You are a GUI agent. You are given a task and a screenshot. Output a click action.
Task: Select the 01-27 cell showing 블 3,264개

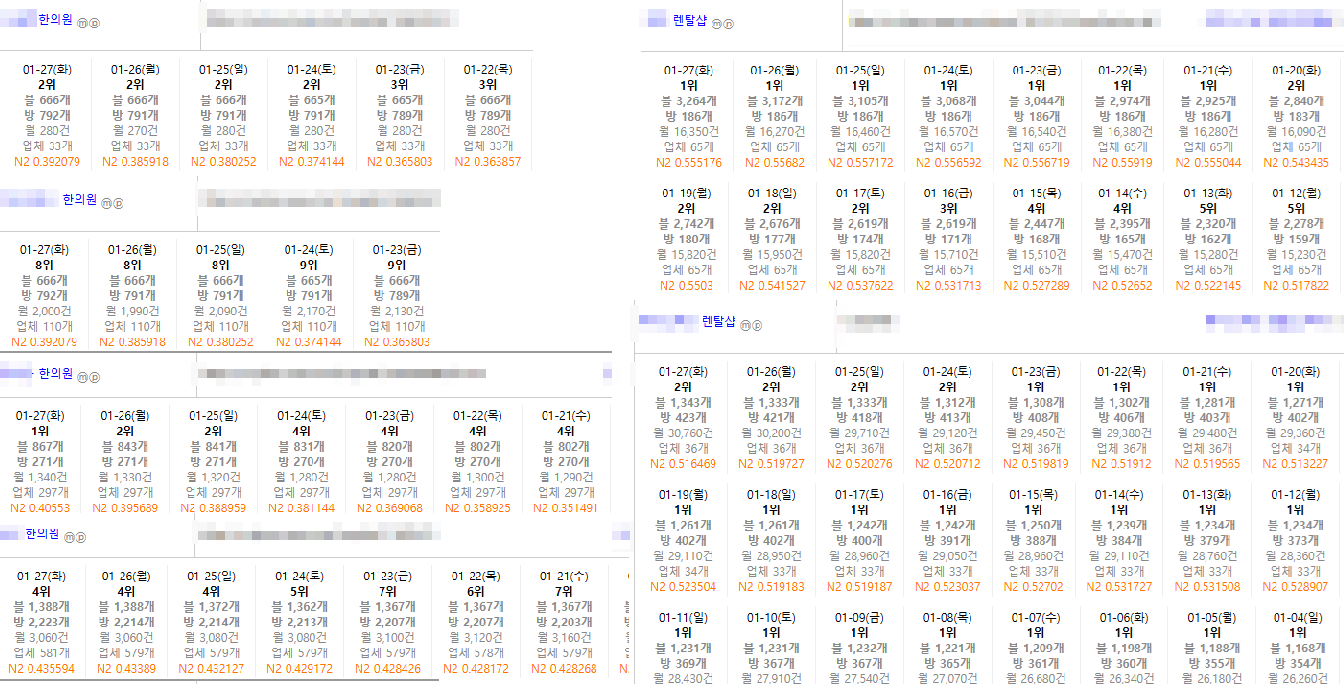pos(688,116)
